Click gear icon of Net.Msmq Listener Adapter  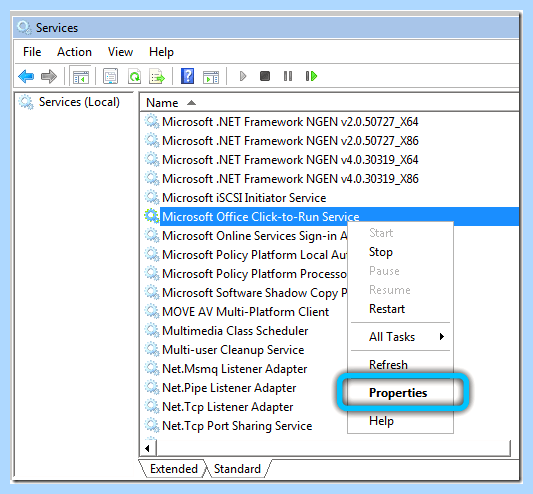point(152,369)
